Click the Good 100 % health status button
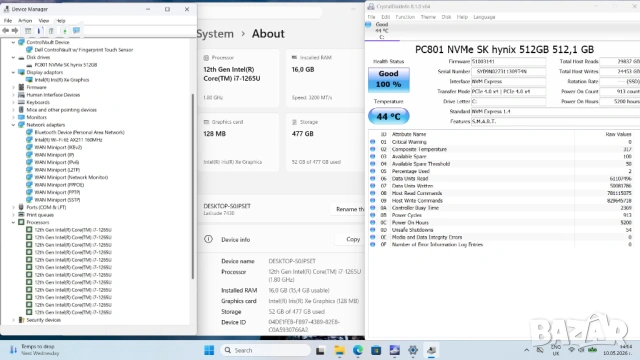Screen dimensions: 640x360 [389, 79]
